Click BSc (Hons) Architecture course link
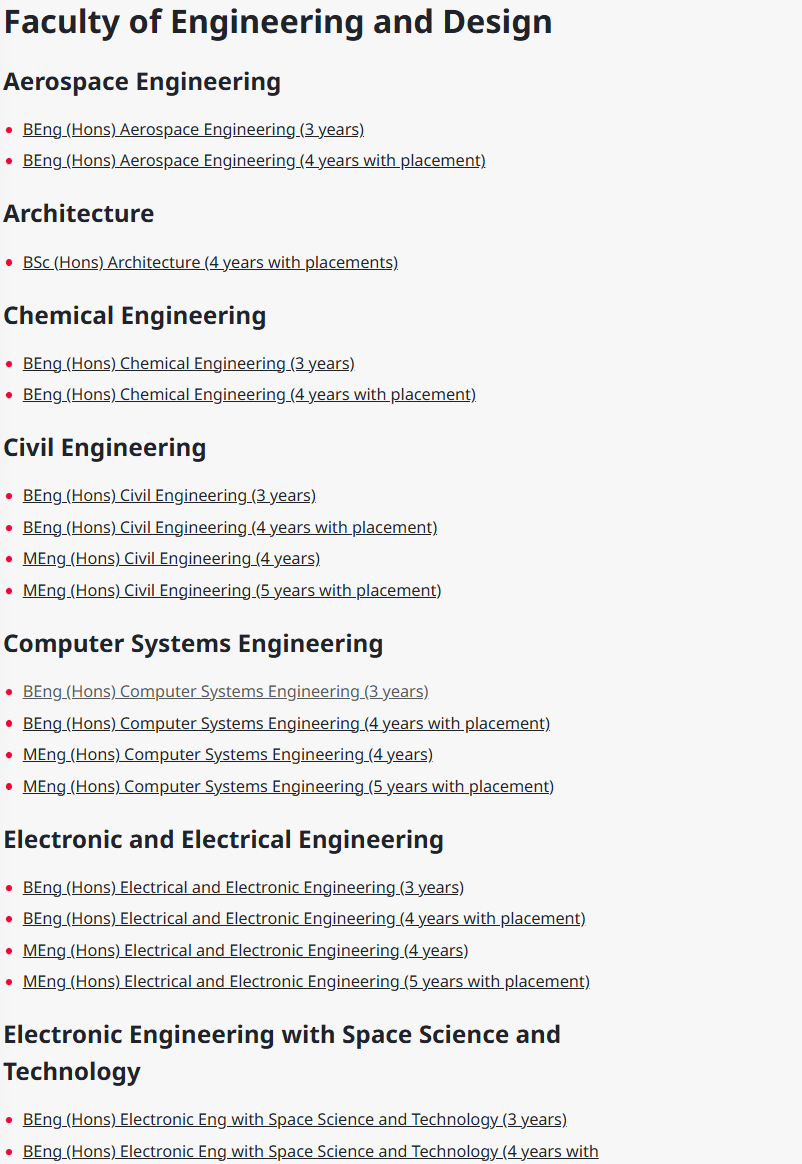Image resolution: width=802 pixels, height=1164 pixels. click(210, 263)
